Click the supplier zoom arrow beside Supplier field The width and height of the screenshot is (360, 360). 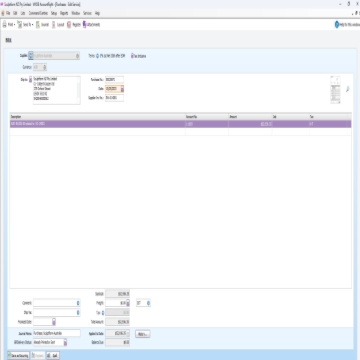(x=31, y=56)
